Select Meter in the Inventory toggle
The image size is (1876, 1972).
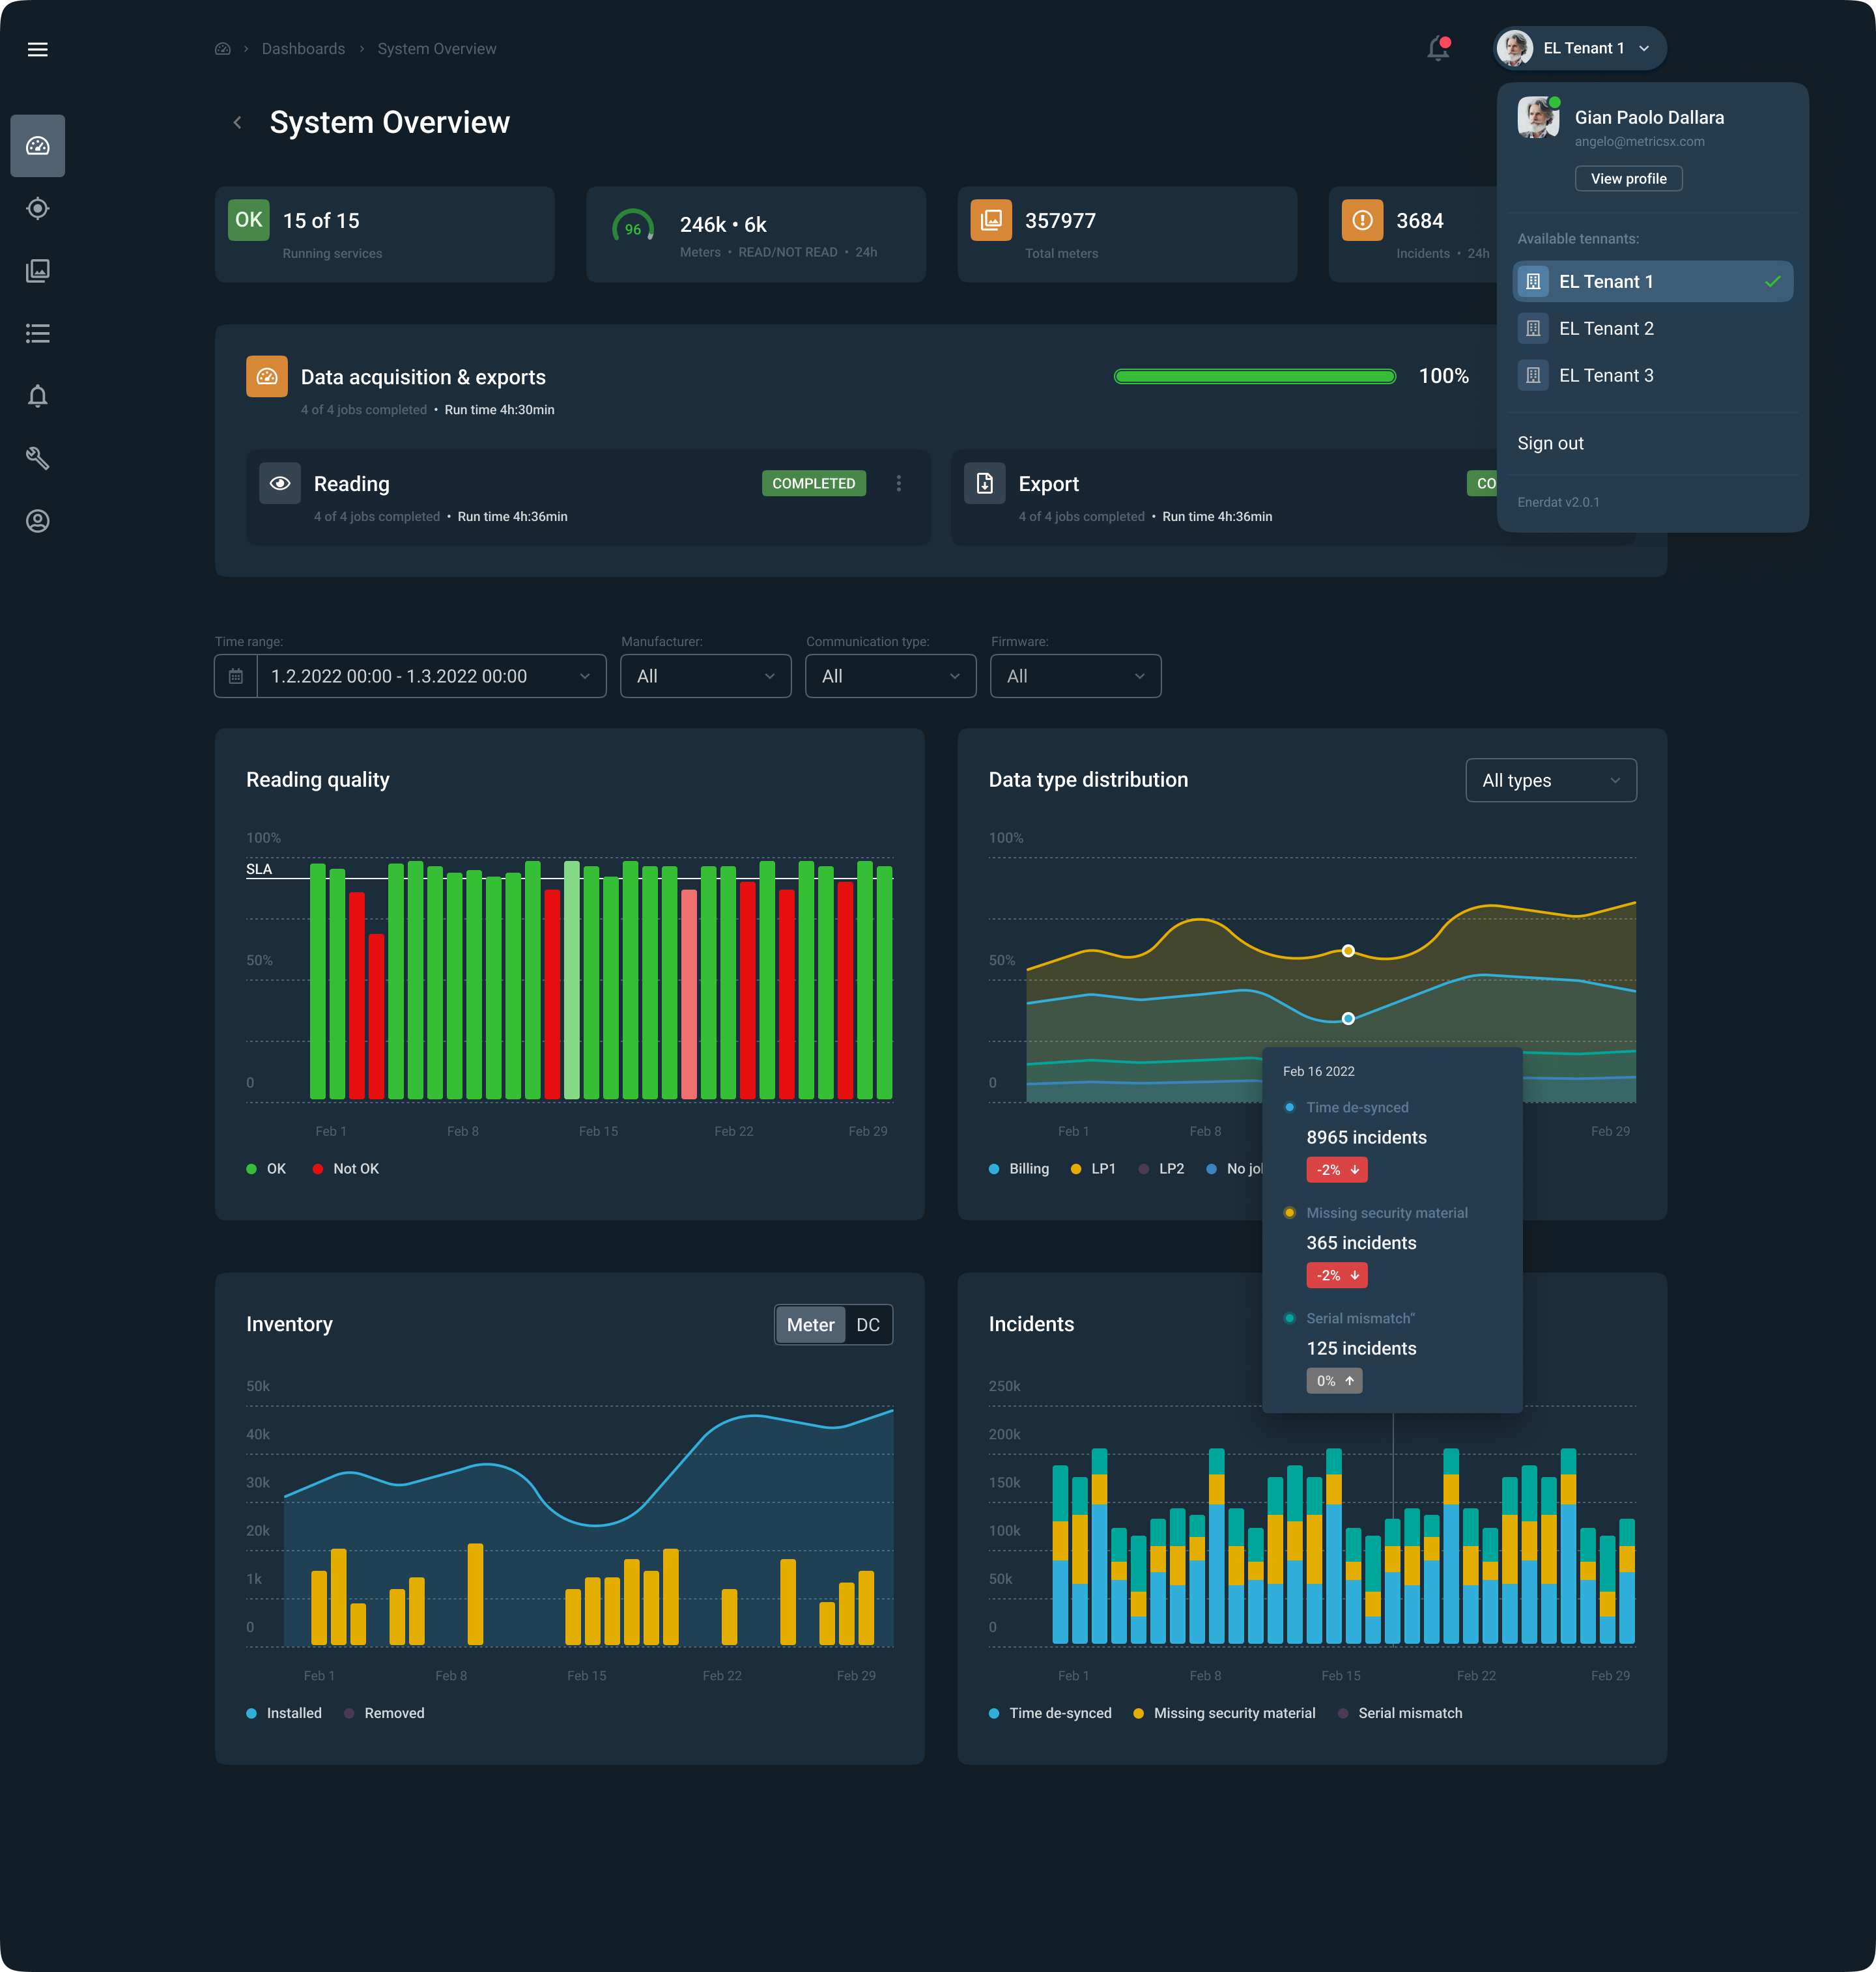coord(810,1325)
